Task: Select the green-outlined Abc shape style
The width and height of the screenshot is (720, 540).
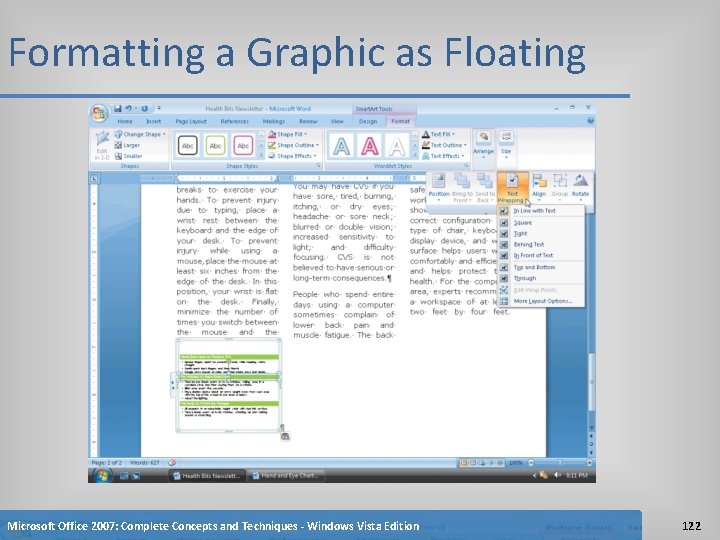Action: click(x=215, y=146)
